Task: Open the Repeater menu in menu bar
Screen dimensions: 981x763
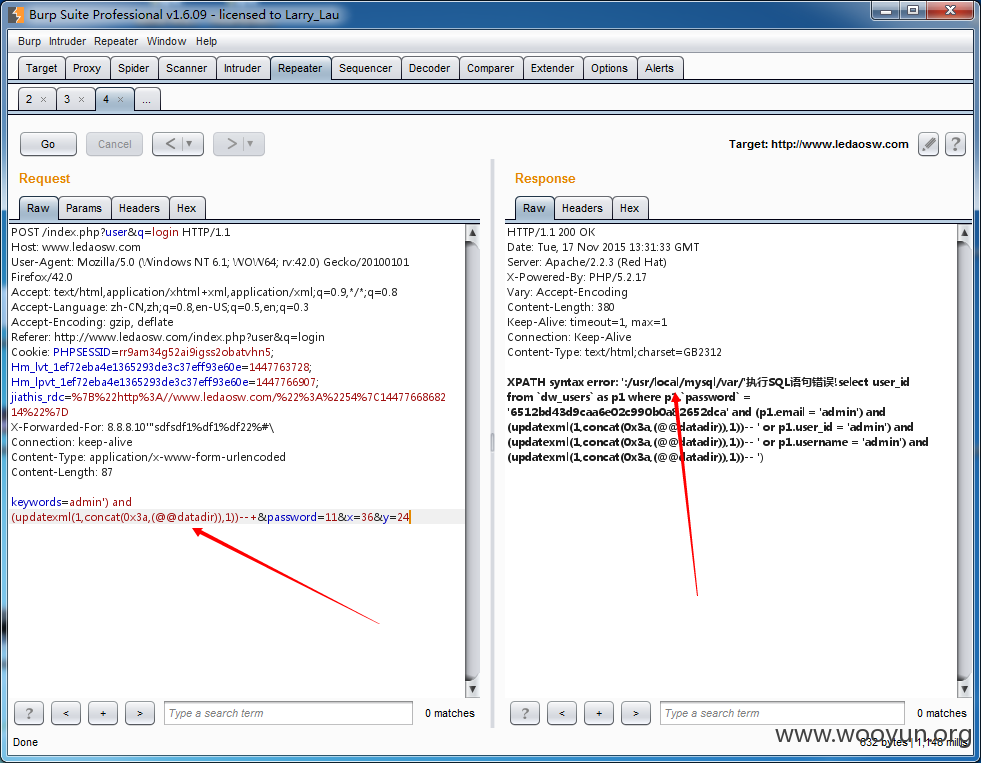Action: [116, 41]
